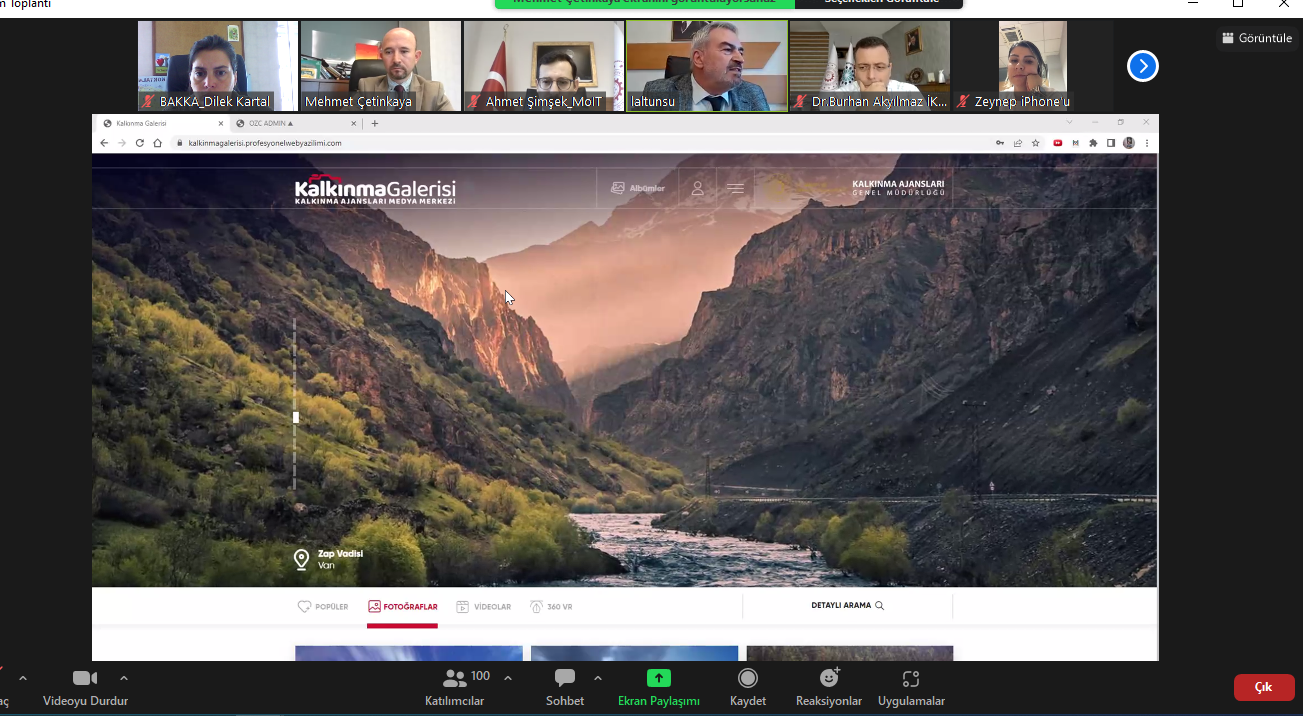Start recording with the Kaydet button
This screenshot has height=716, width=1303.
tap(747, 679)
